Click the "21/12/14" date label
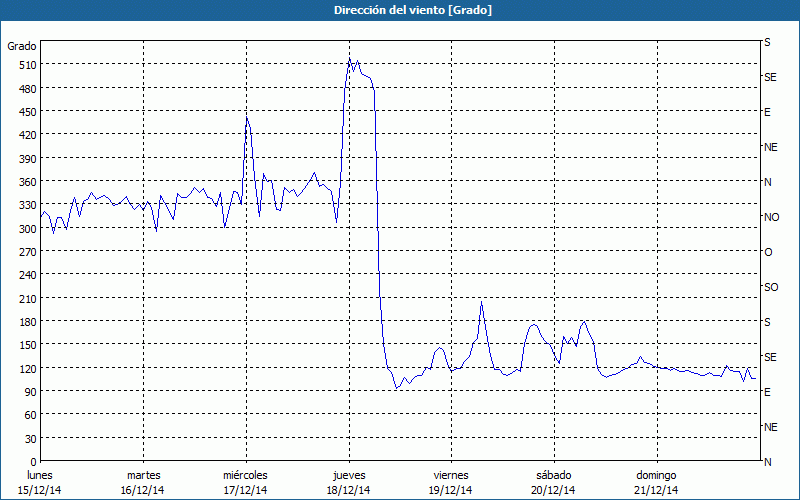The height and width of the screenshot is (500, 800). pyautogui.click(x=656, y=490)
